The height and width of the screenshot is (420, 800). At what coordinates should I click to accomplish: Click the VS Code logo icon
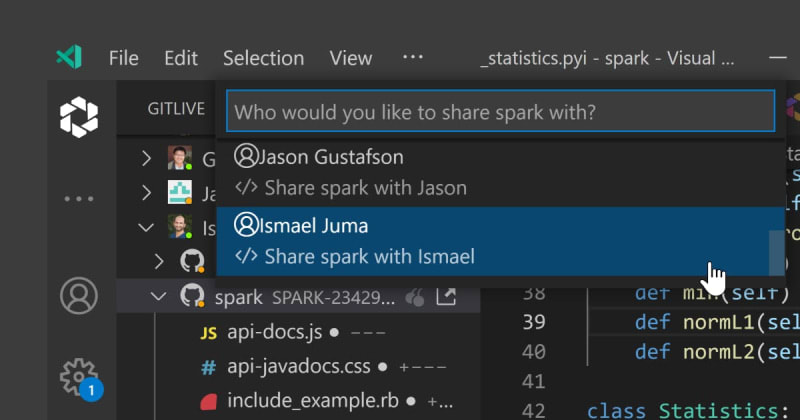pyautogui.click(x=68, y=58)
